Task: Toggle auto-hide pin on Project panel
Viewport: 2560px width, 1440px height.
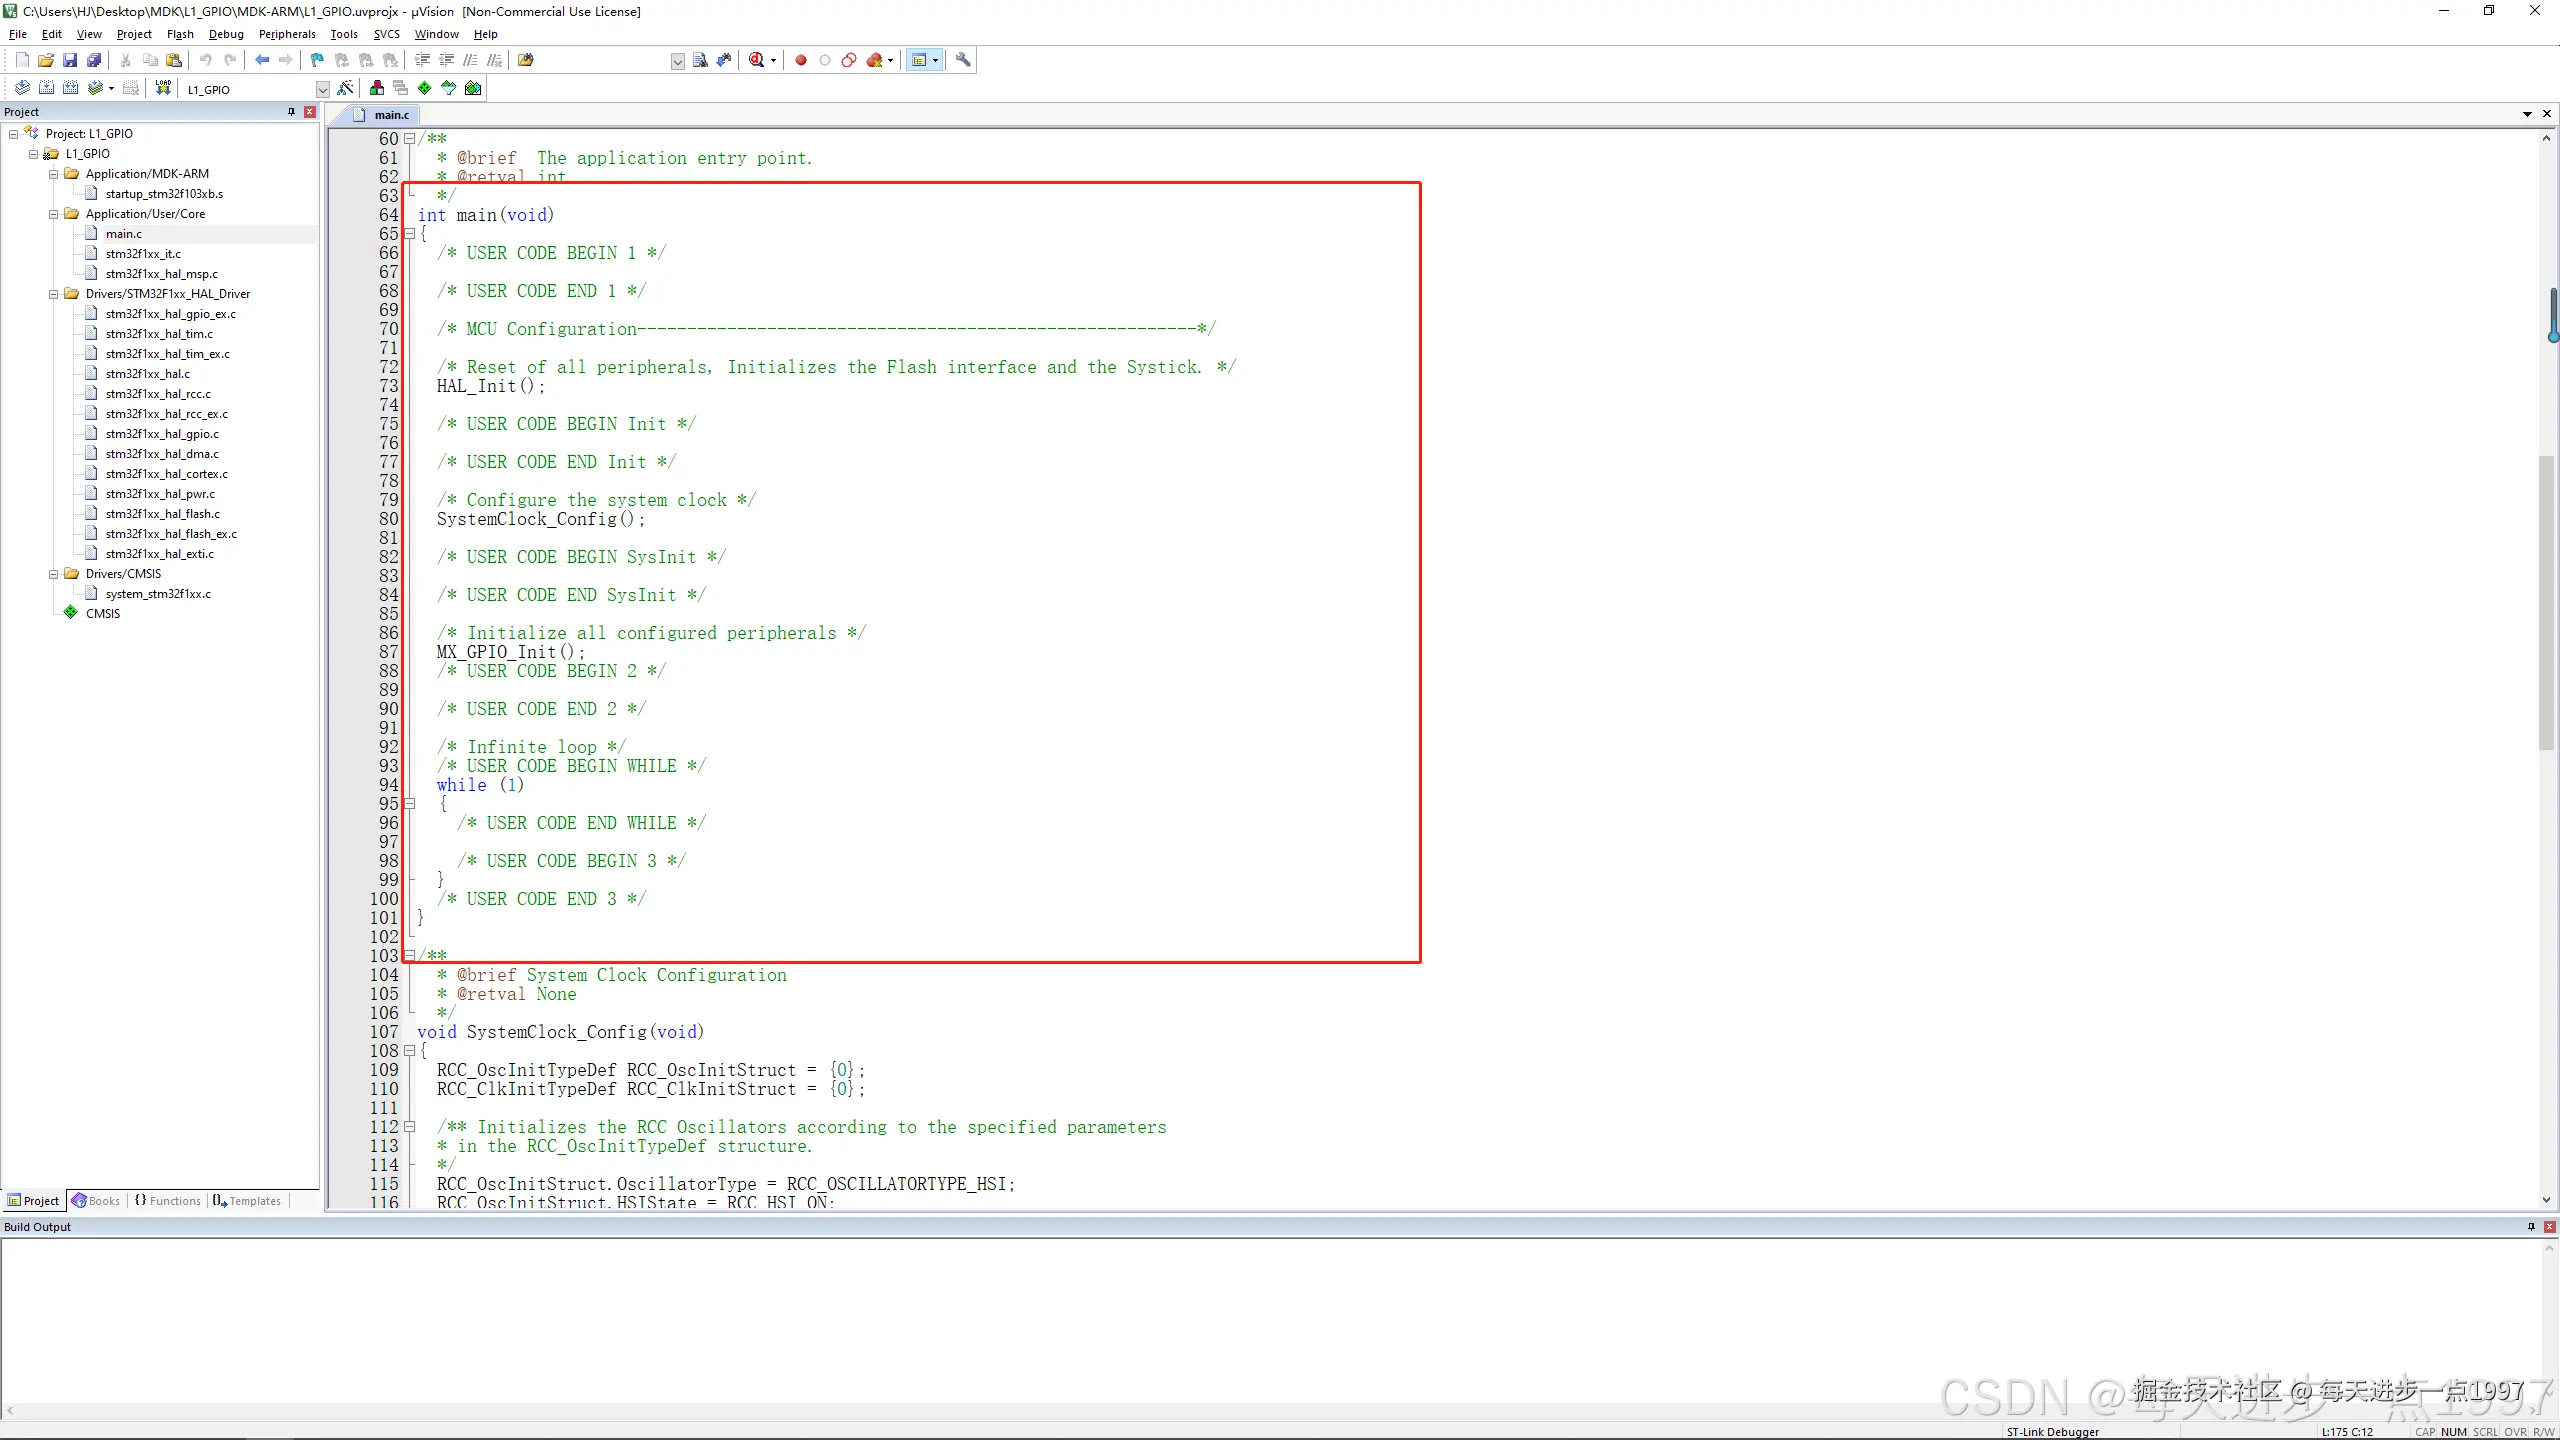Action: [x=291, y=112]
